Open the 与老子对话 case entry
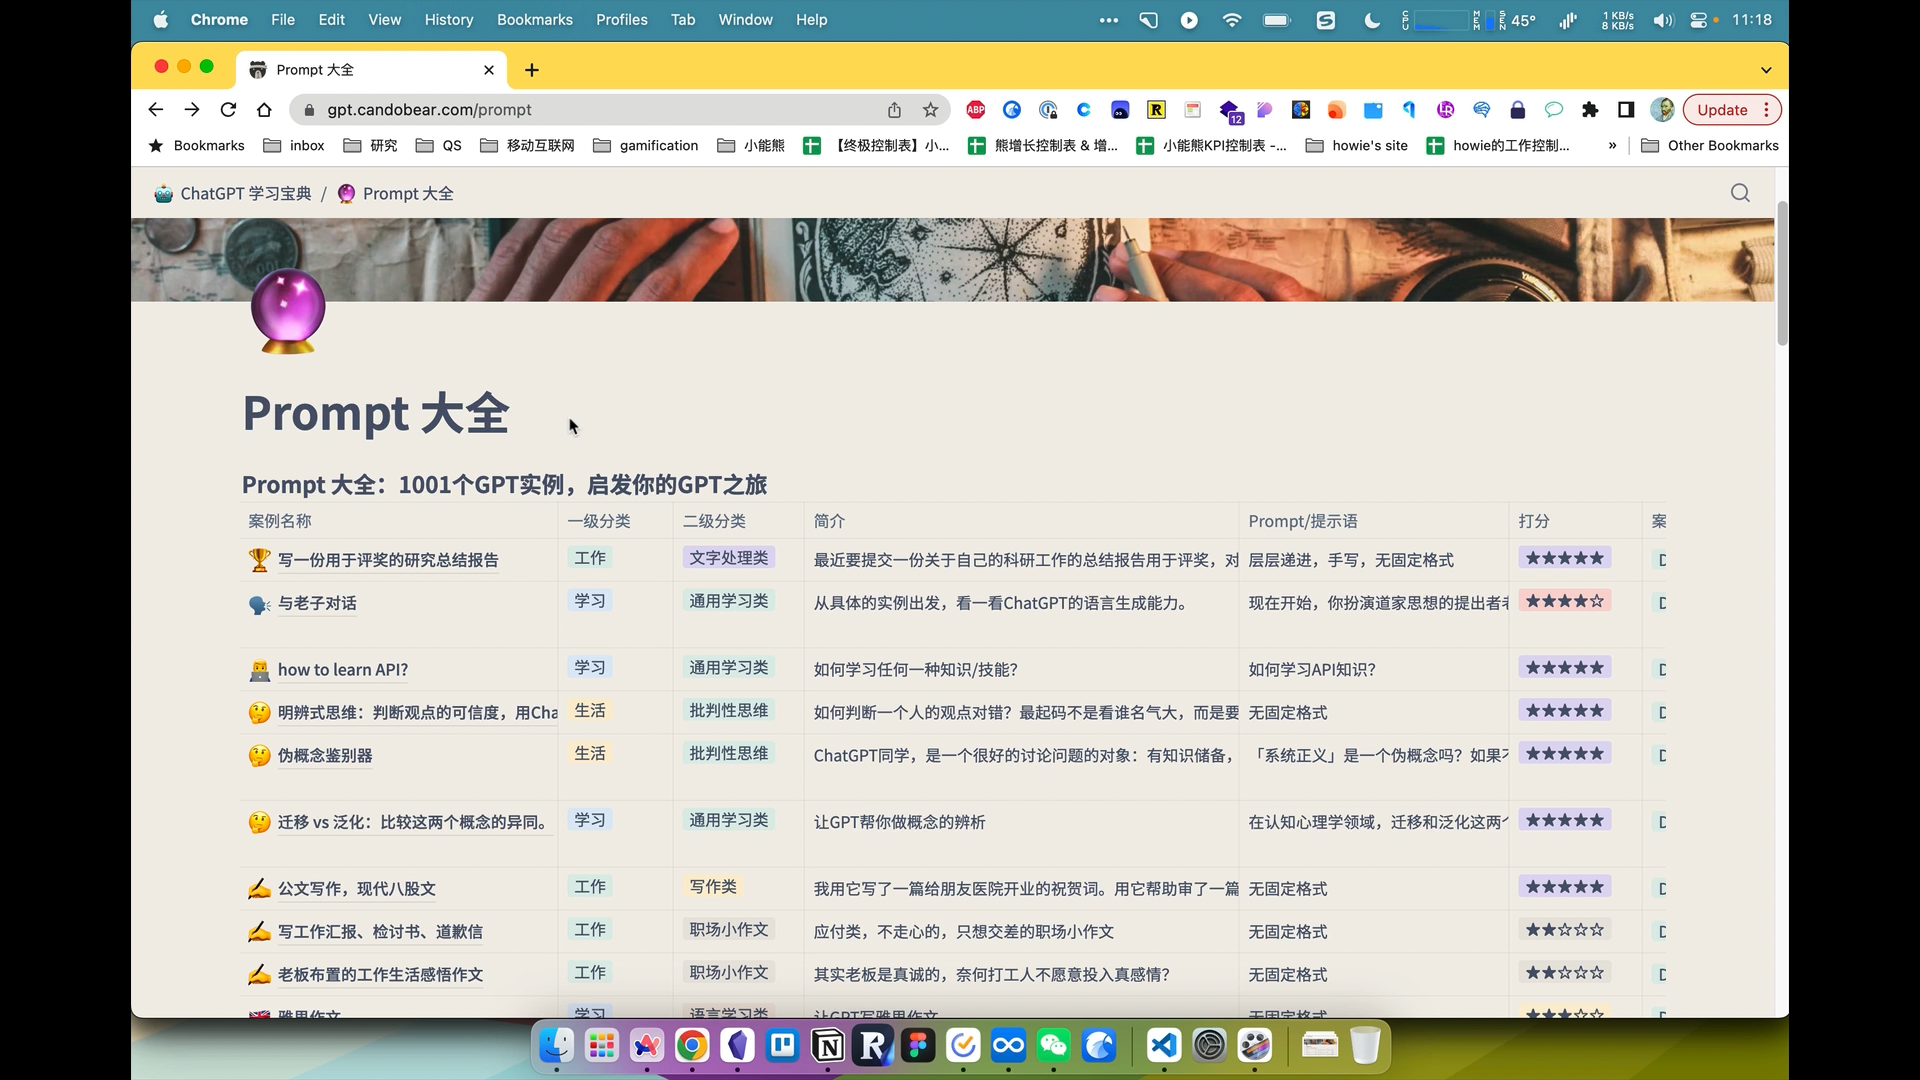Screen dimensions: 1920x1080 click(x=317, y=603)
